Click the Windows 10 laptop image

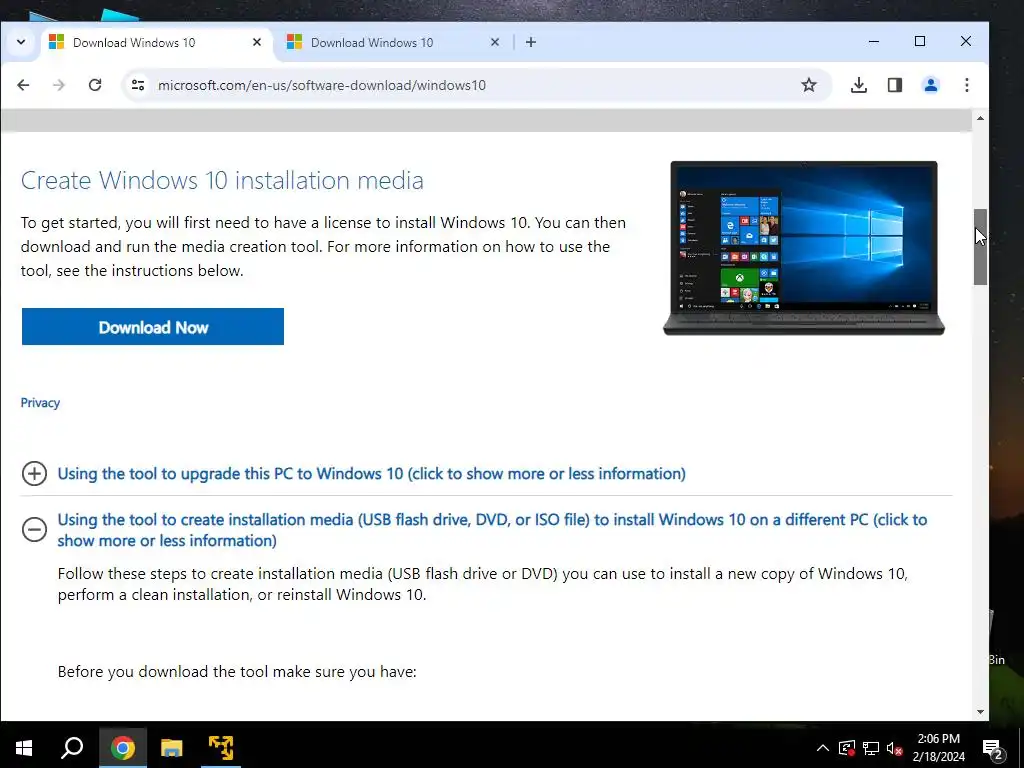pos(804,248)
